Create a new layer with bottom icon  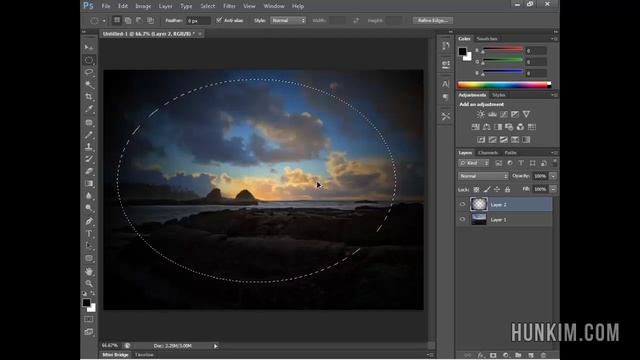531,355
